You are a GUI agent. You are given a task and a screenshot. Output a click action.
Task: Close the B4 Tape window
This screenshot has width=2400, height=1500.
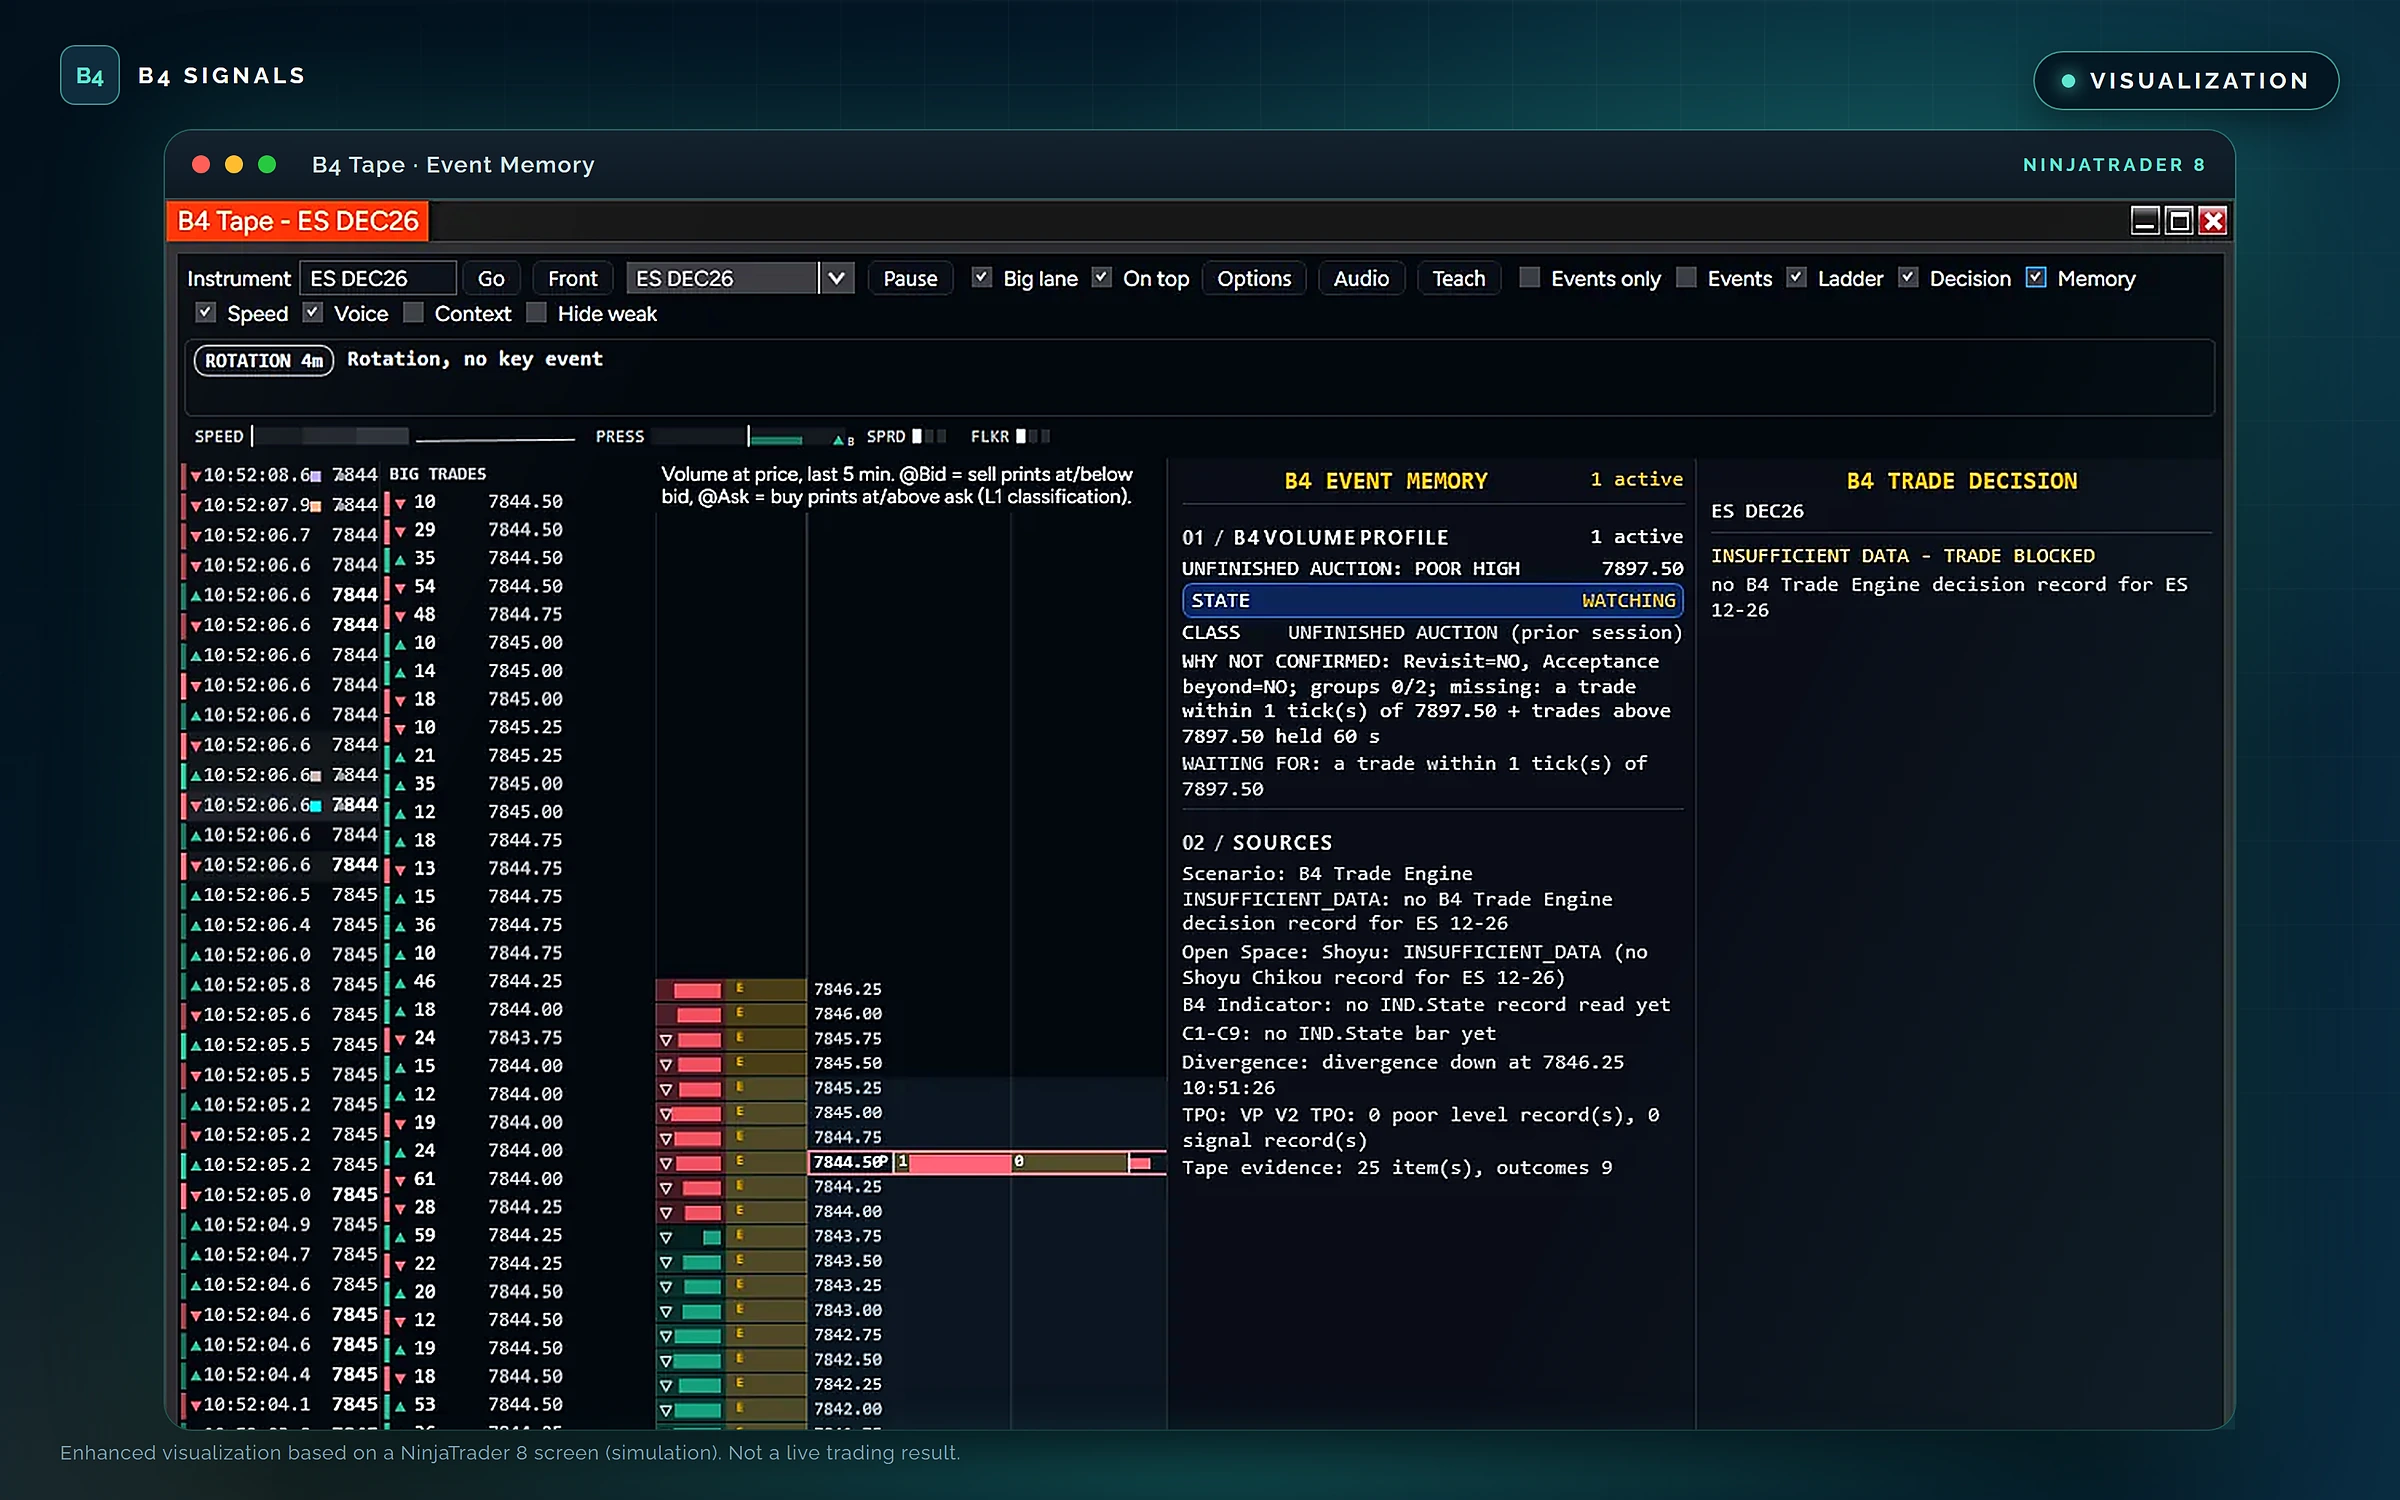click(2213, 221)
